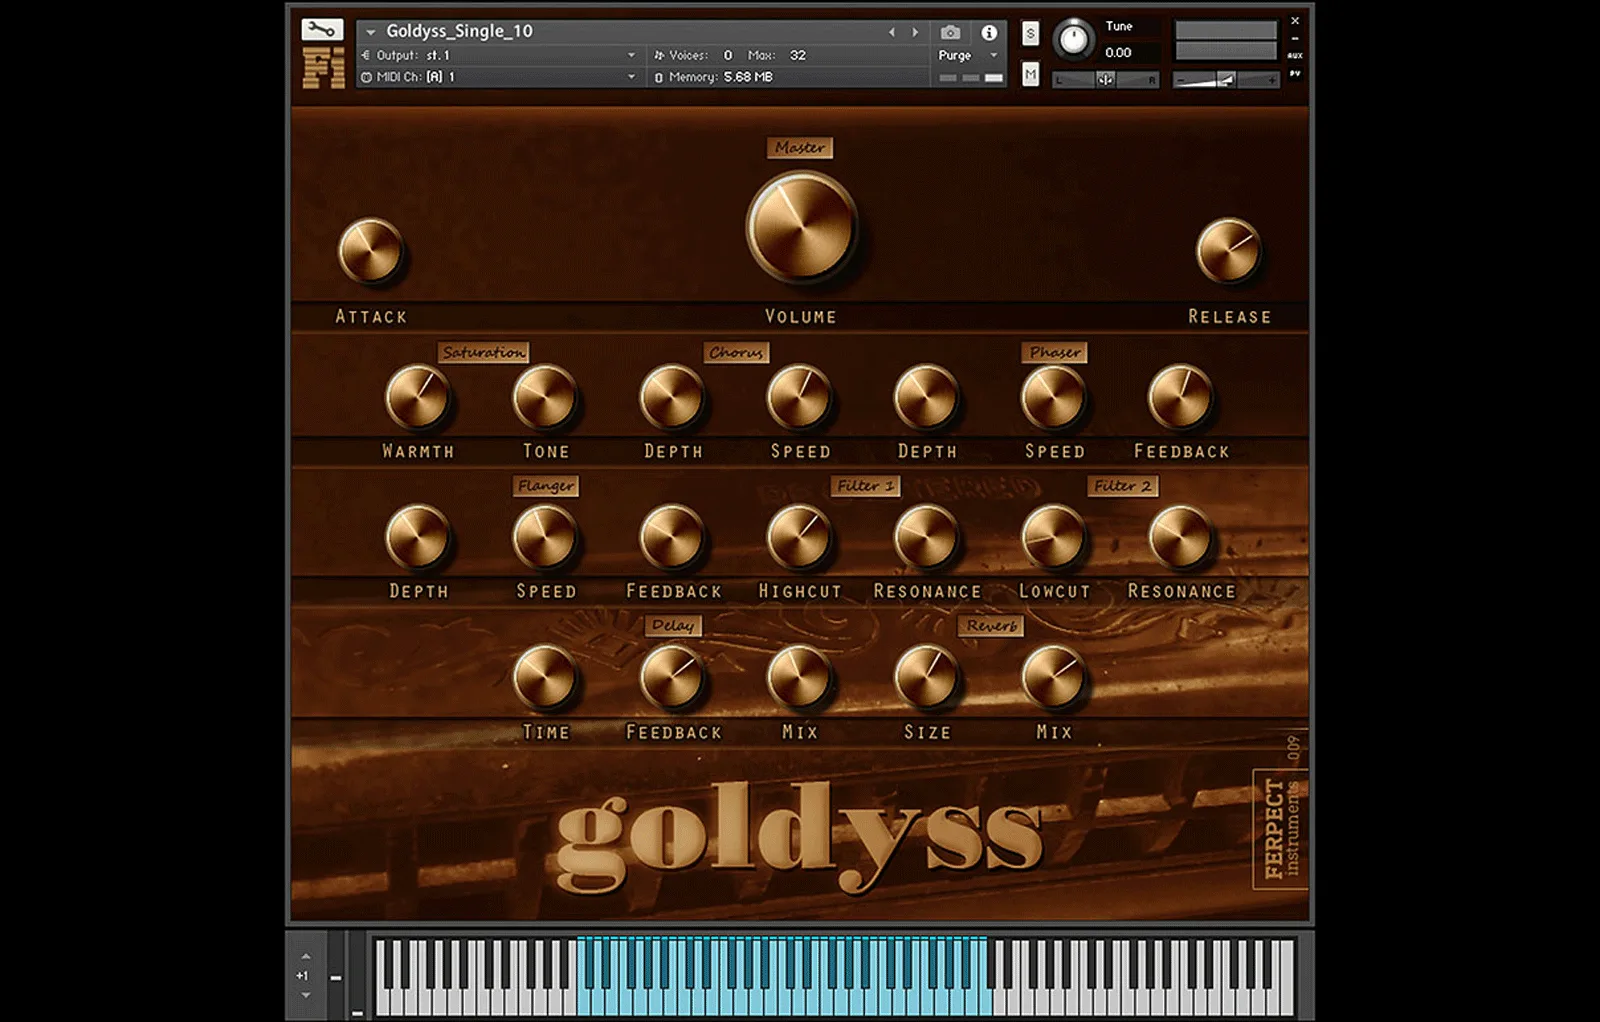Toggle the PV performance view button

pyautogui.click(x=1295, y=73)
